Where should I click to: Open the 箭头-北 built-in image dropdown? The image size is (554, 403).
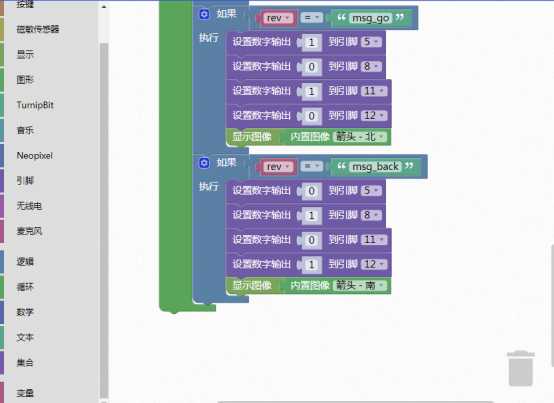[x=360, y=136]
